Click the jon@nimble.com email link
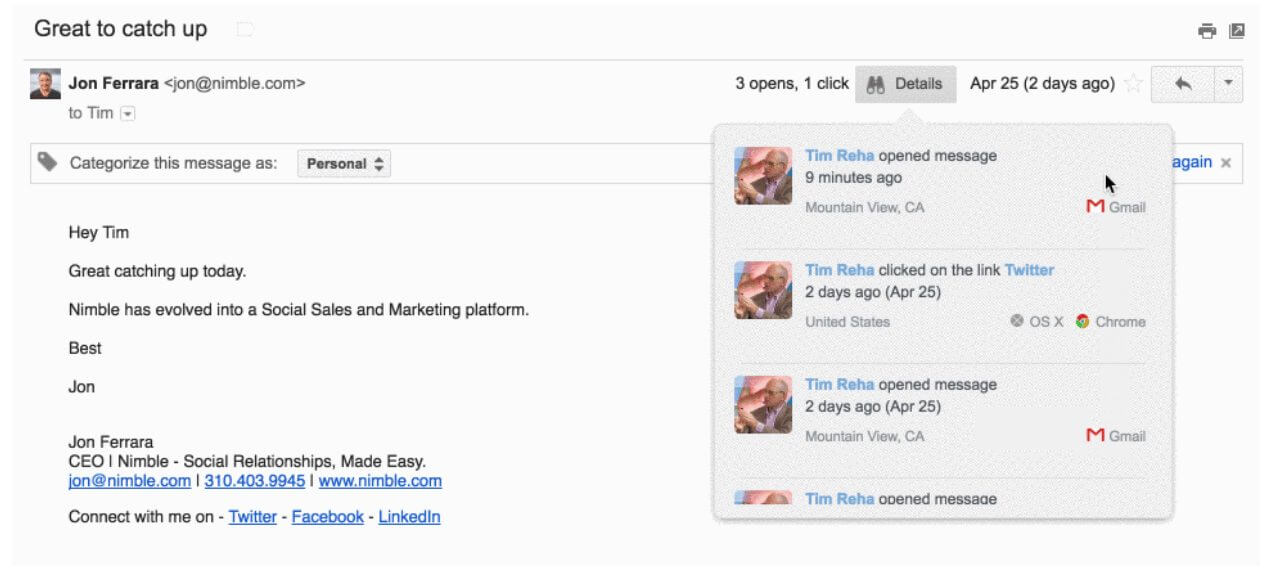 [129, 481]
